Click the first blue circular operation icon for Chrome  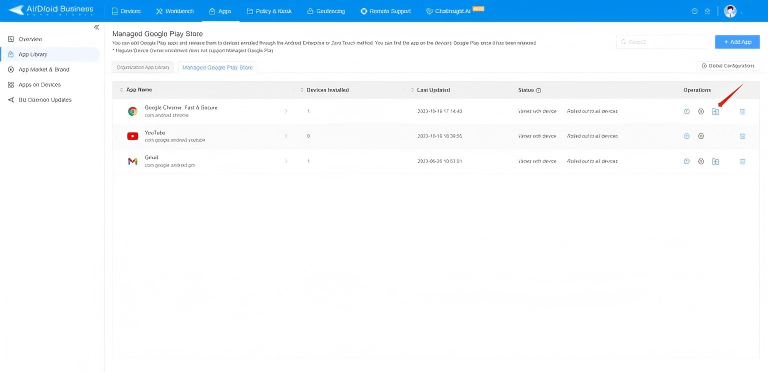click(x=687, y=112)
